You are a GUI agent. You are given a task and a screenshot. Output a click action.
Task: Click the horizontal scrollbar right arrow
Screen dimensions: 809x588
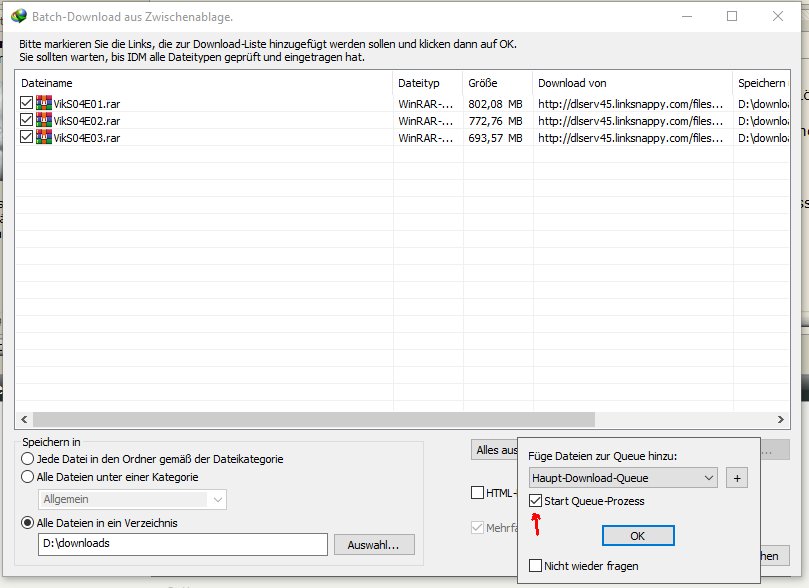click(x=781, y=420)
